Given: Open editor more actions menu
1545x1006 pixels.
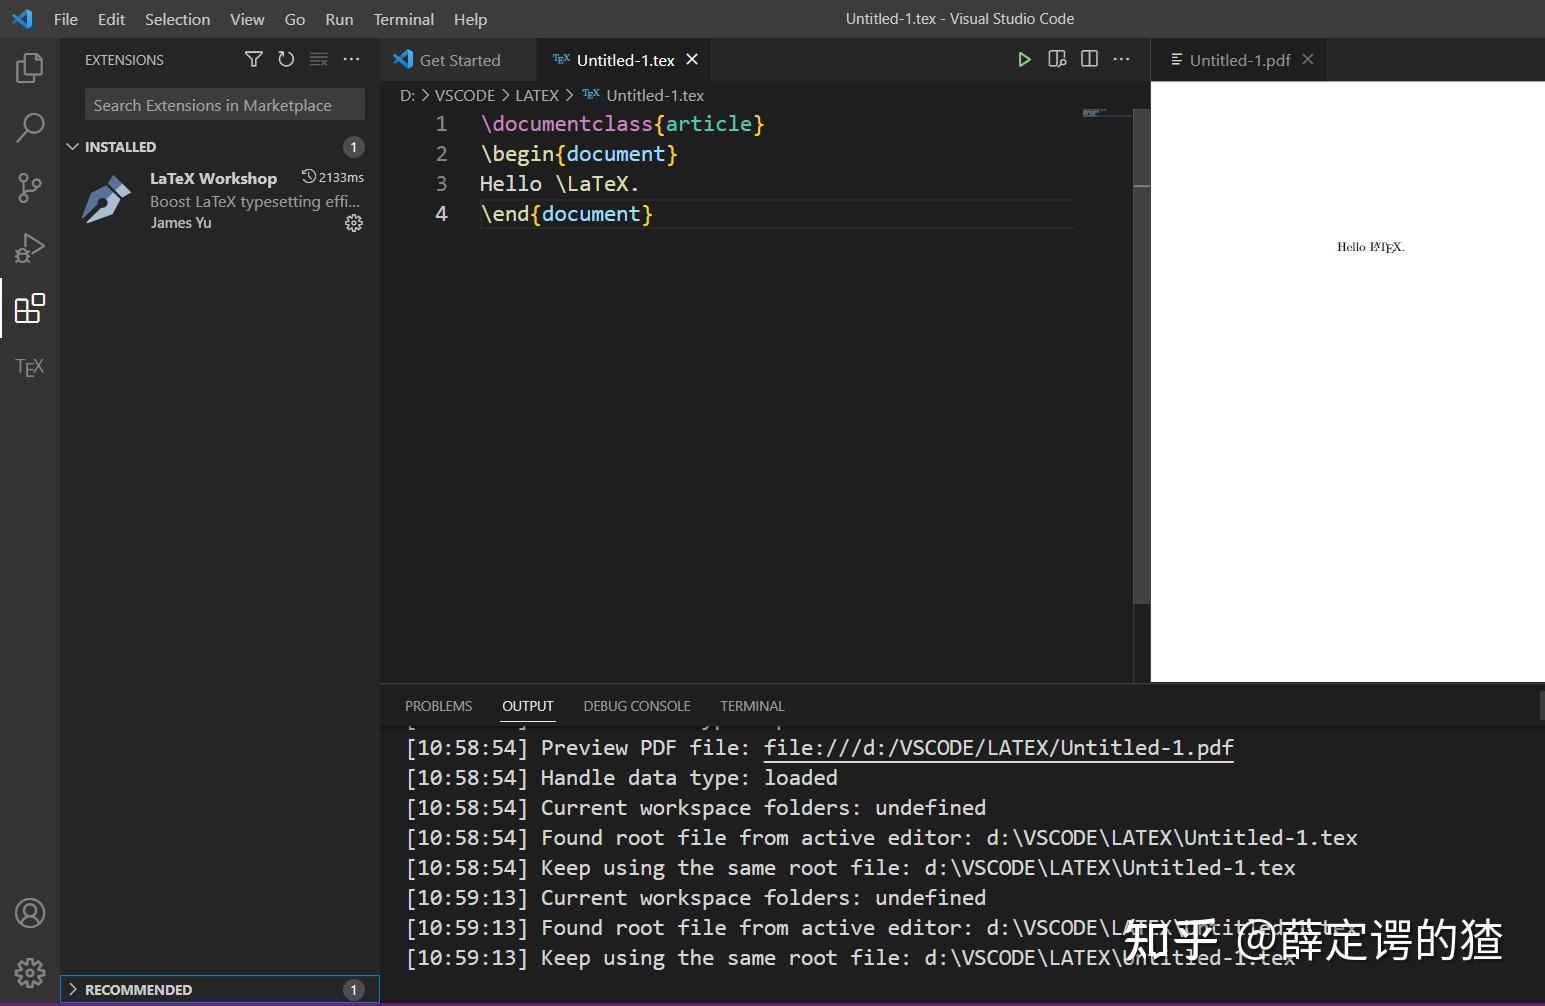Looking at the screenshot, I should [x=1122, y=60].
